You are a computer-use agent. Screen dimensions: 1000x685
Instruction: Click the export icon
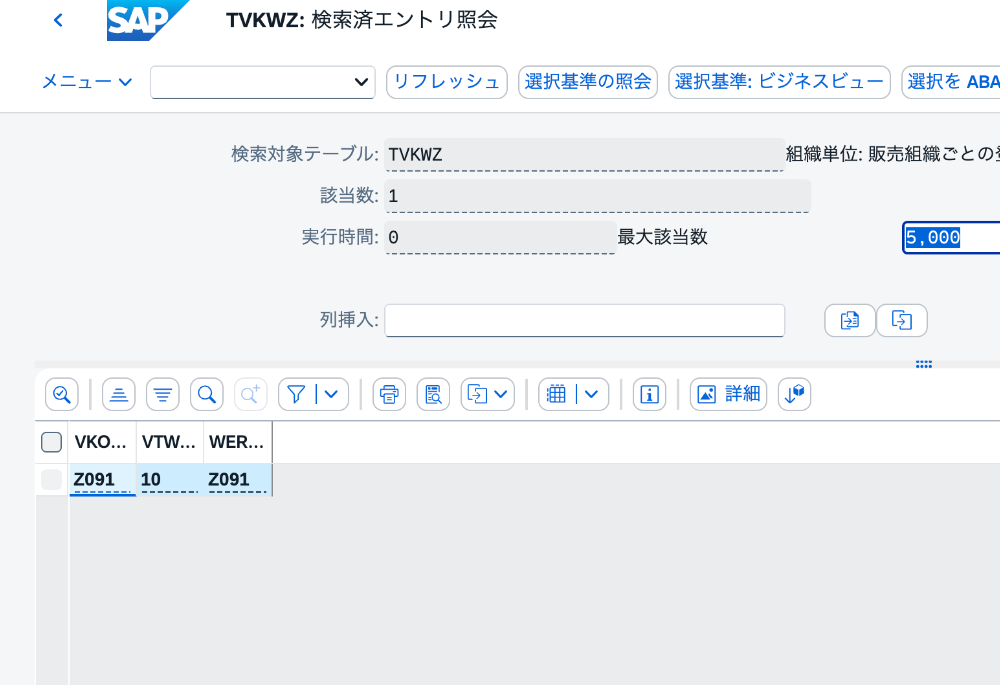click(477, 394)
